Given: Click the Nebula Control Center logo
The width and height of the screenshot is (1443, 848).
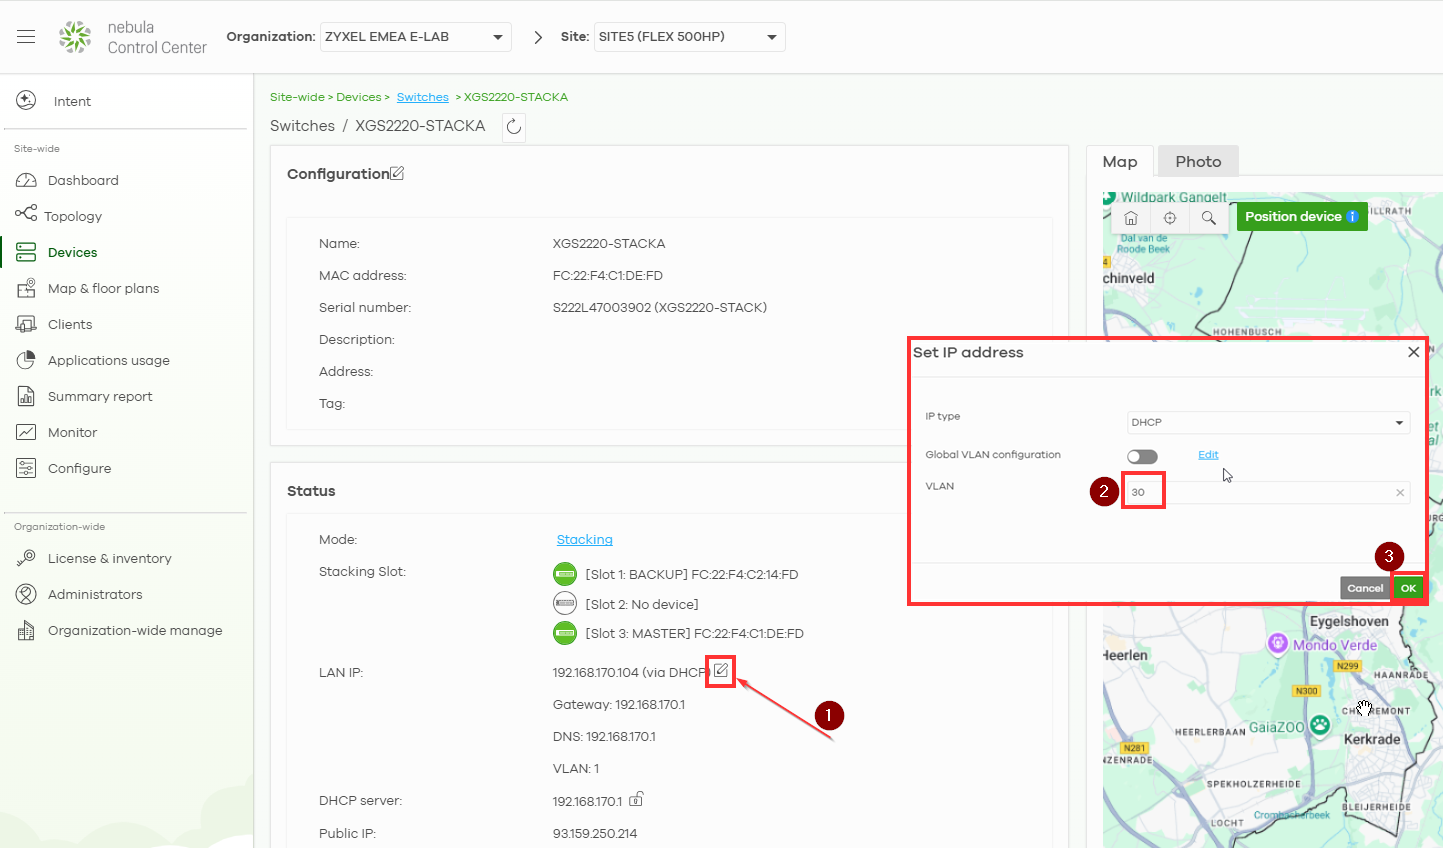Looking at the screenshot, I should pos(75,37).
